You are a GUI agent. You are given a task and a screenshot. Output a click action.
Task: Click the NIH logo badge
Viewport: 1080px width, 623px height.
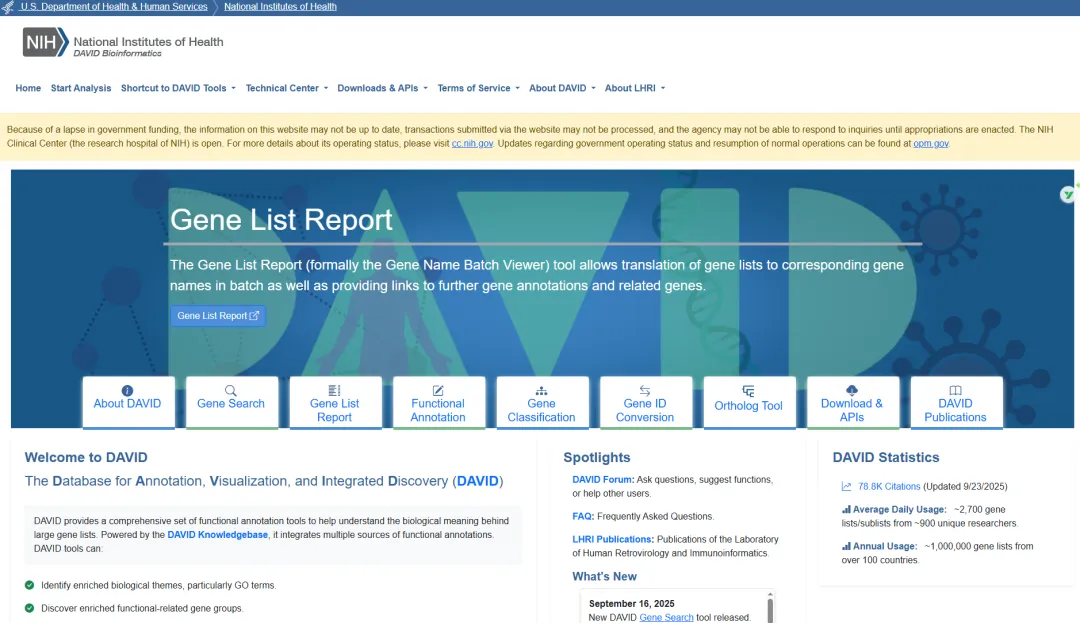click(45, 42)
